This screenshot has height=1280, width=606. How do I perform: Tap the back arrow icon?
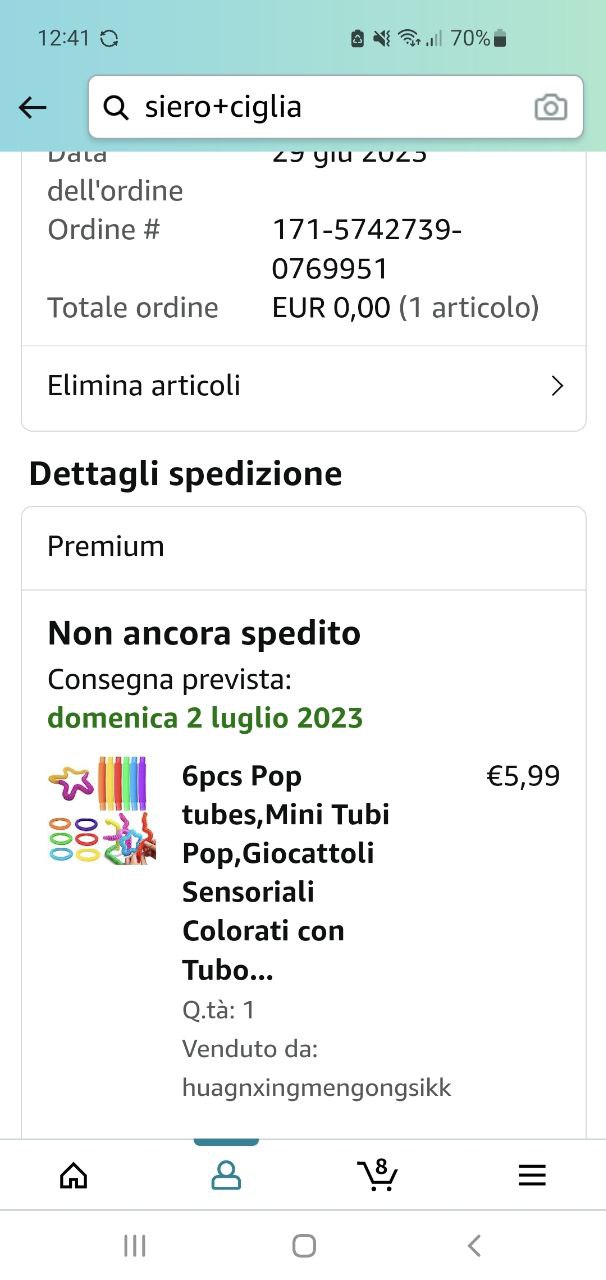33,108
